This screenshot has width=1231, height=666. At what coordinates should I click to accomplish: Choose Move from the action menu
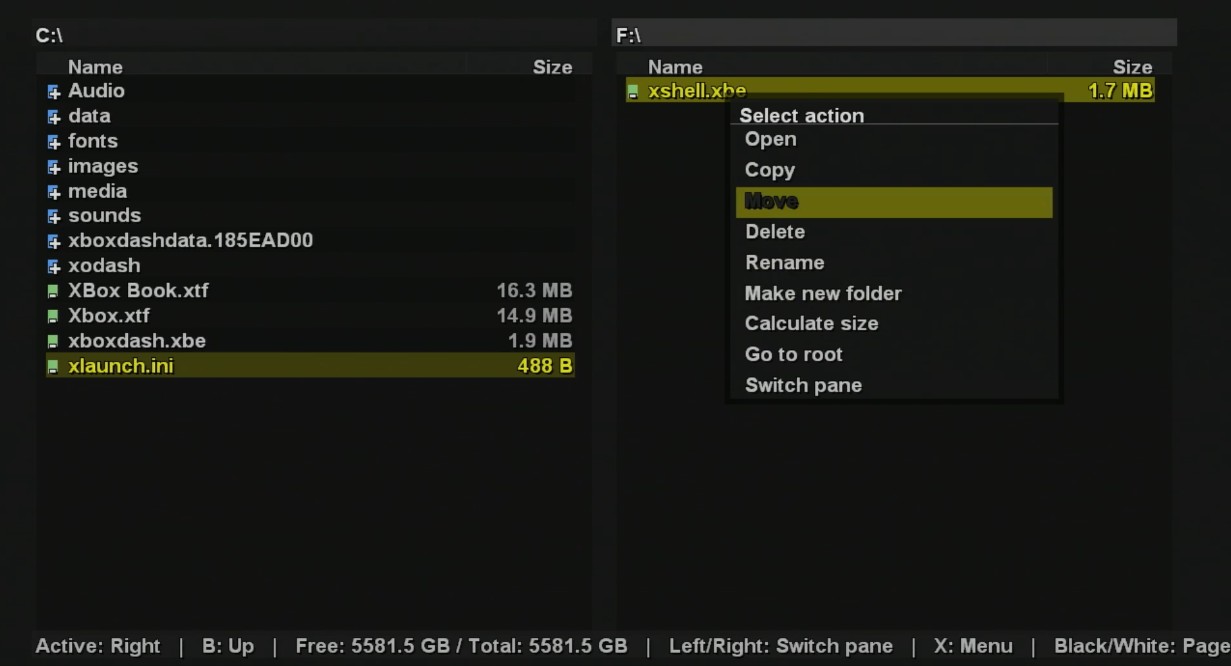[x=771, y=201]
